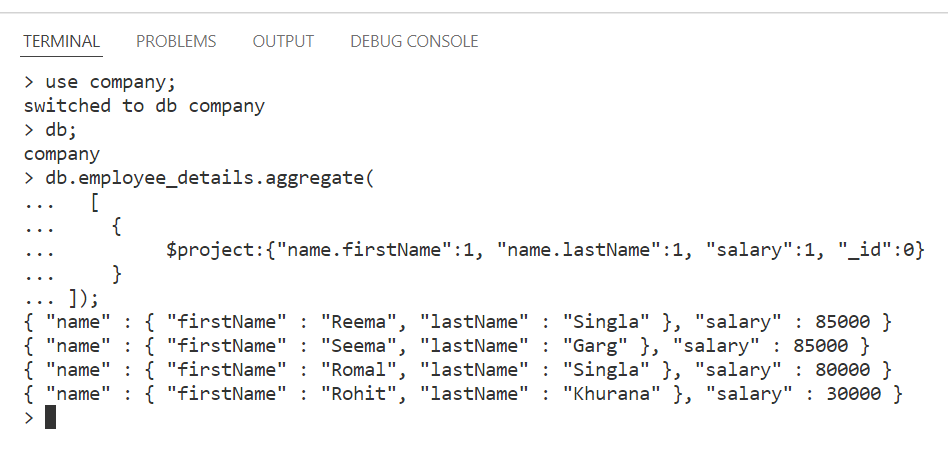Click the 'use company;' command line

pos(100,82)
